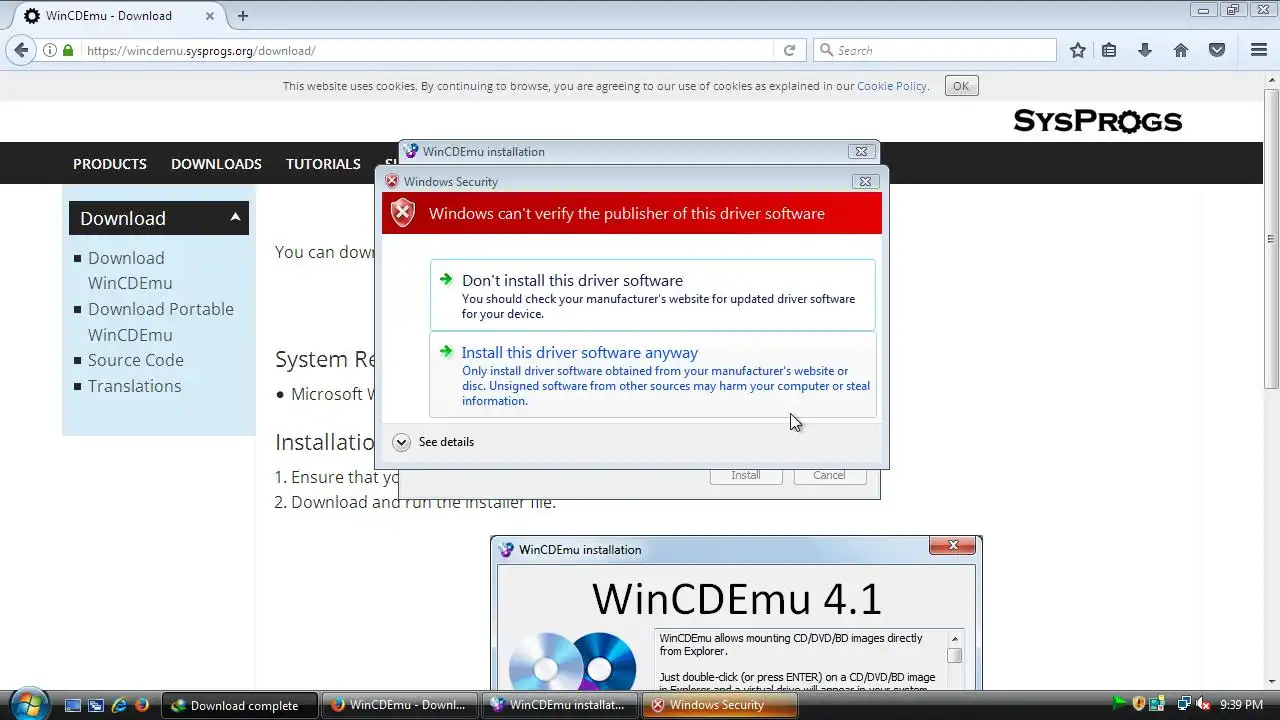Collapse the Download sidebar panel arrow
The height and width of the screenshot is (720, 1280).
235,217
